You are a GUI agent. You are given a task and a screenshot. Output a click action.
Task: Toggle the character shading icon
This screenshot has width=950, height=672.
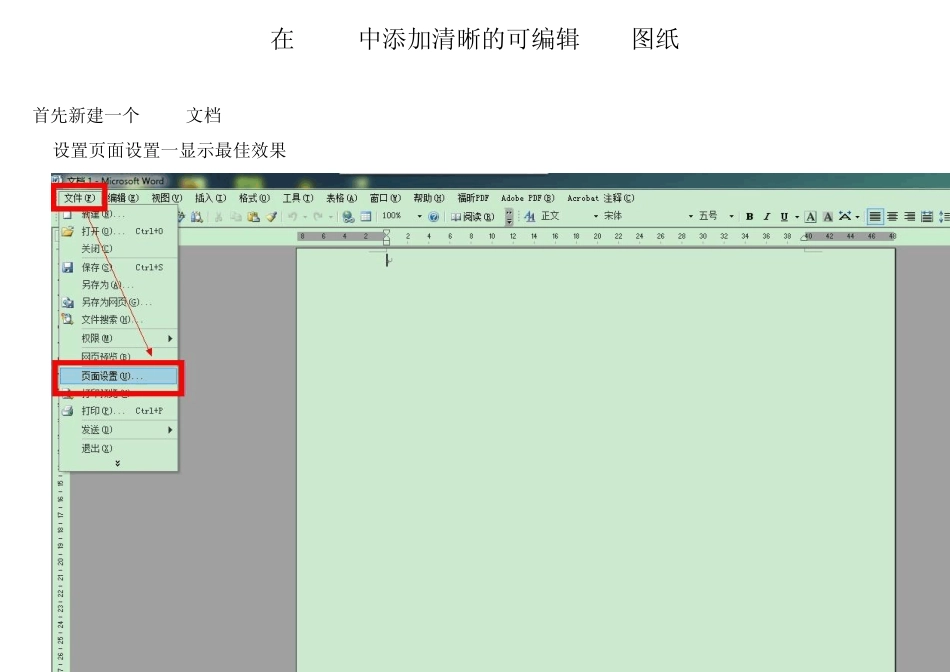(828, 216)
